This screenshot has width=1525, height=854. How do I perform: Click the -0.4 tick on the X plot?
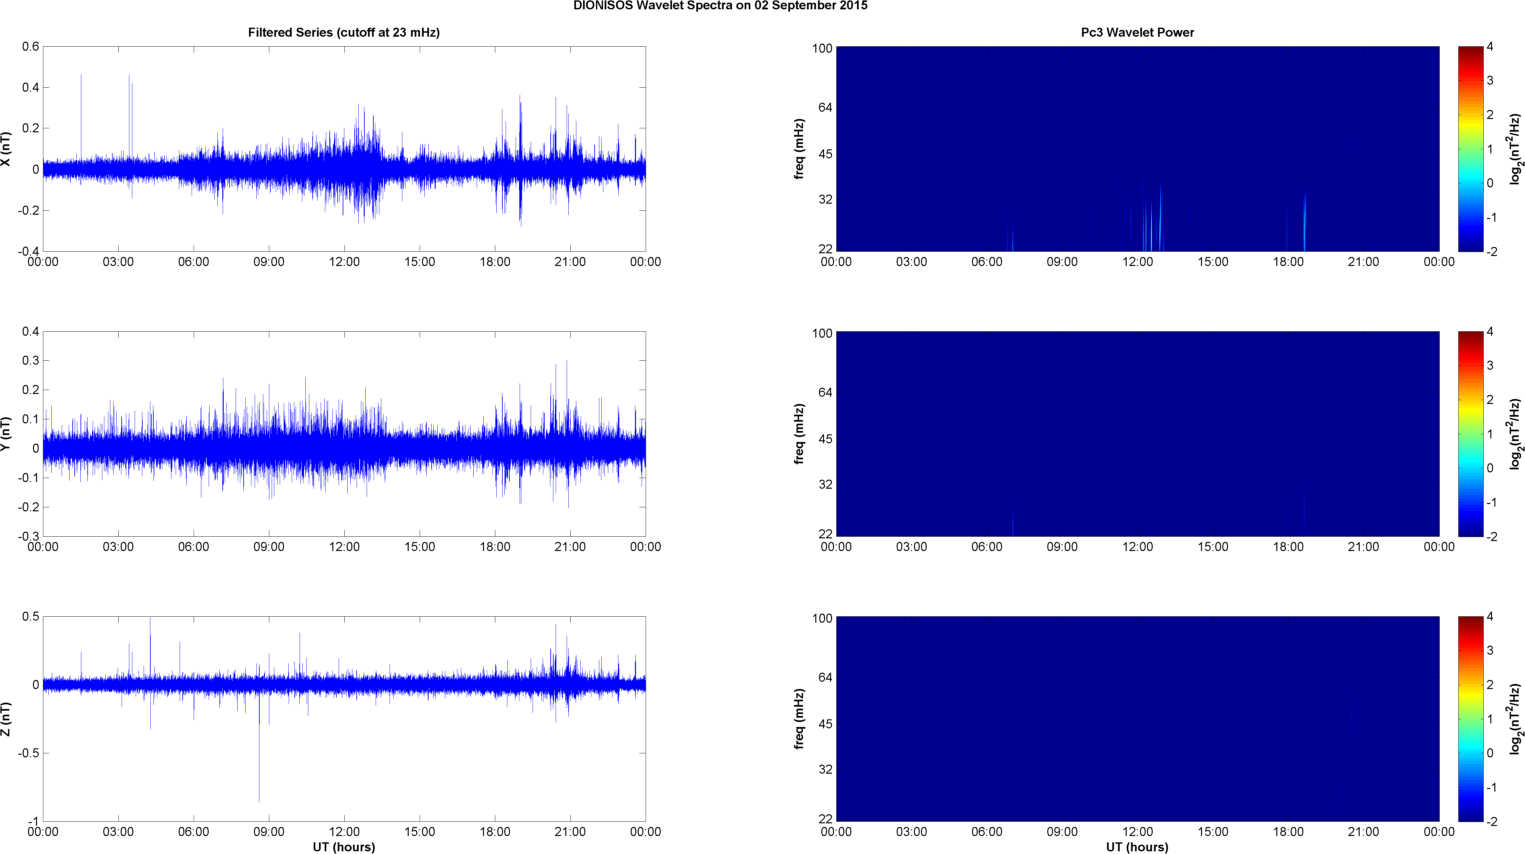28,251
